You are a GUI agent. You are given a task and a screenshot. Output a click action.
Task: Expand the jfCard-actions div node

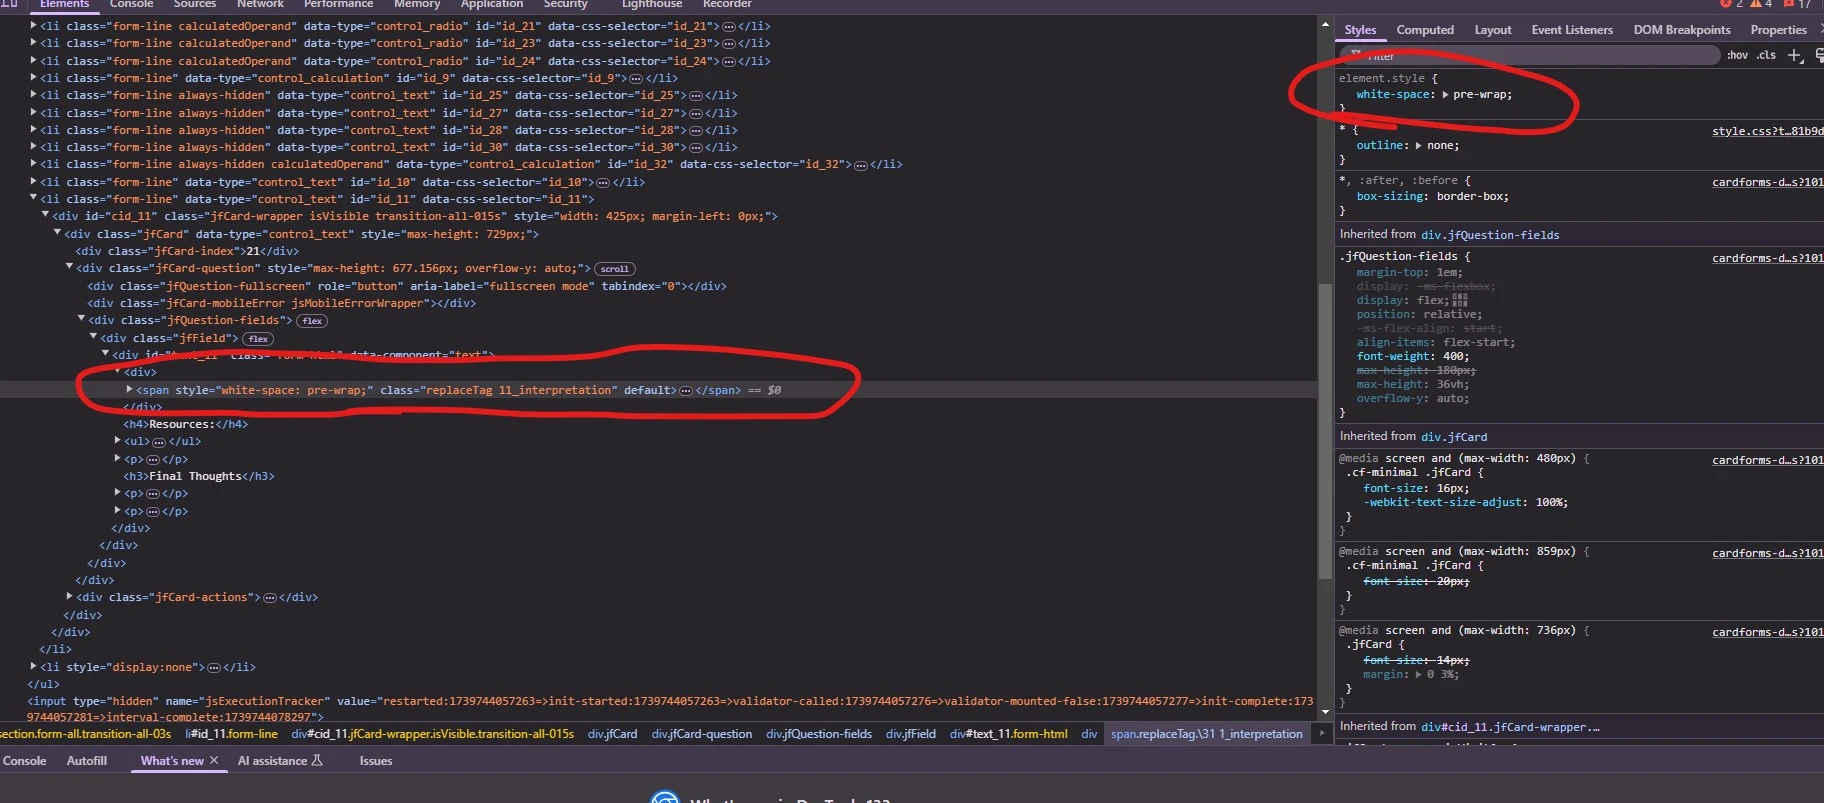pyautogui.click(x=69, y=597)
